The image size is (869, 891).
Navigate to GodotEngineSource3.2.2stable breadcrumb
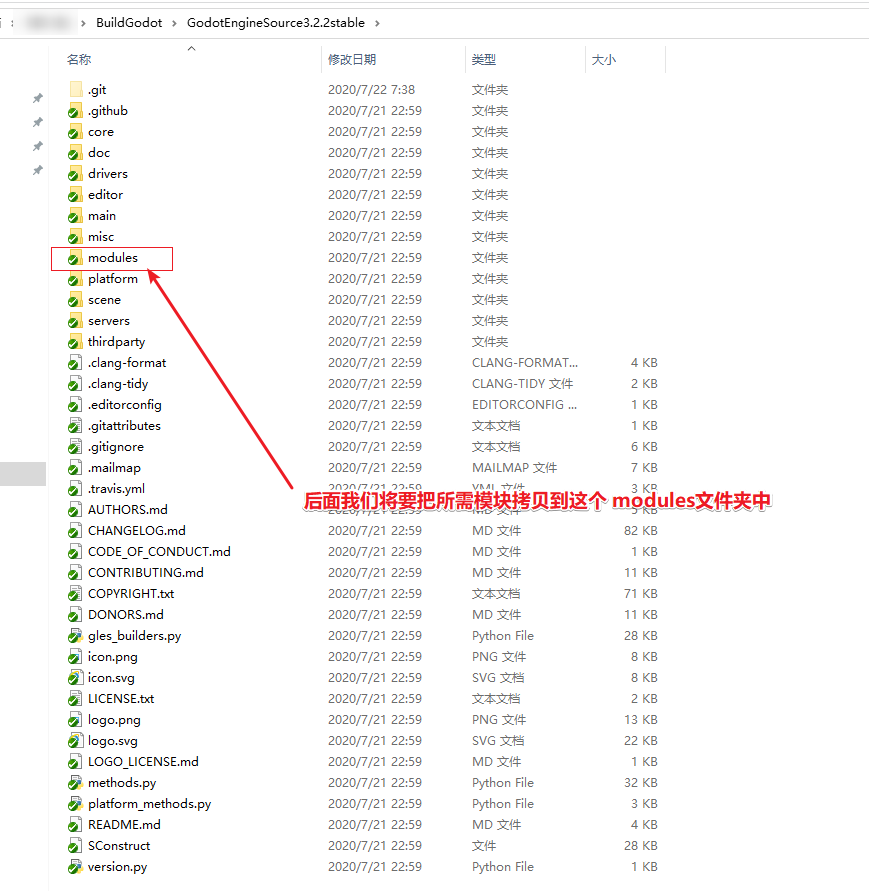point(276,23)
